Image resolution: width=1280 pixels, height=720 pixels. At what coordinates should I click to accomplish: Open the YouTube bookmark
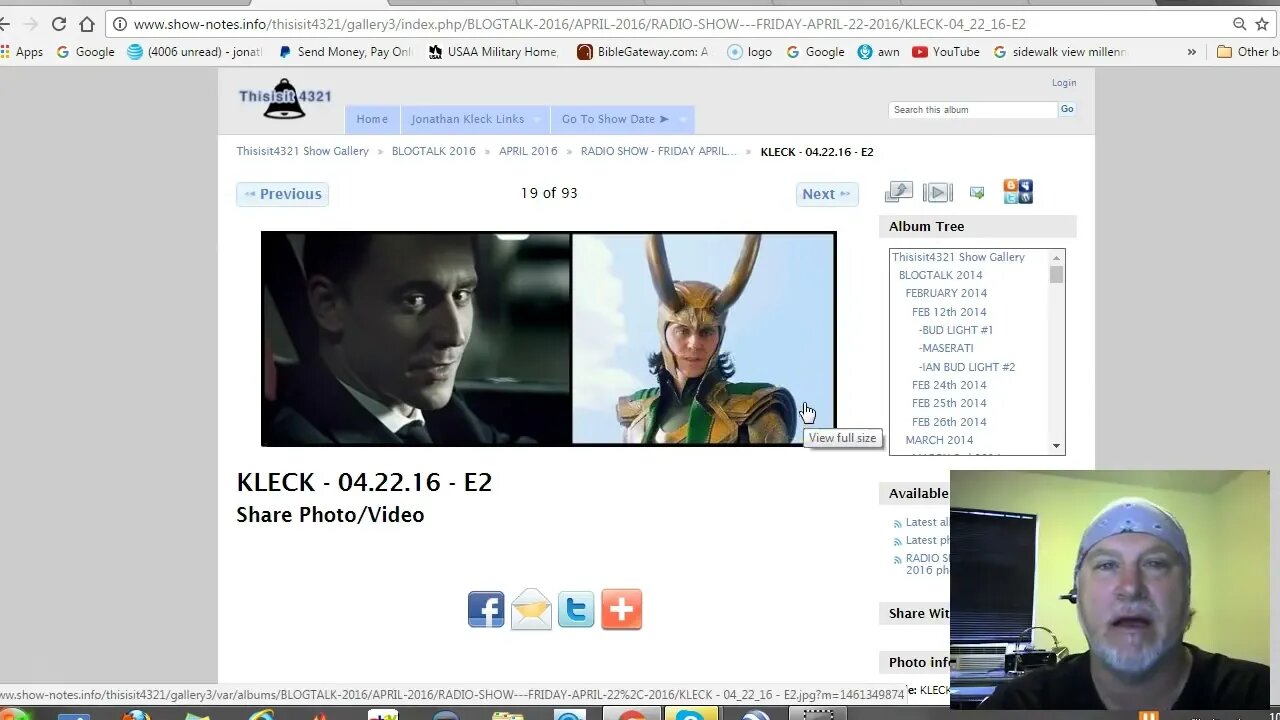946,52
